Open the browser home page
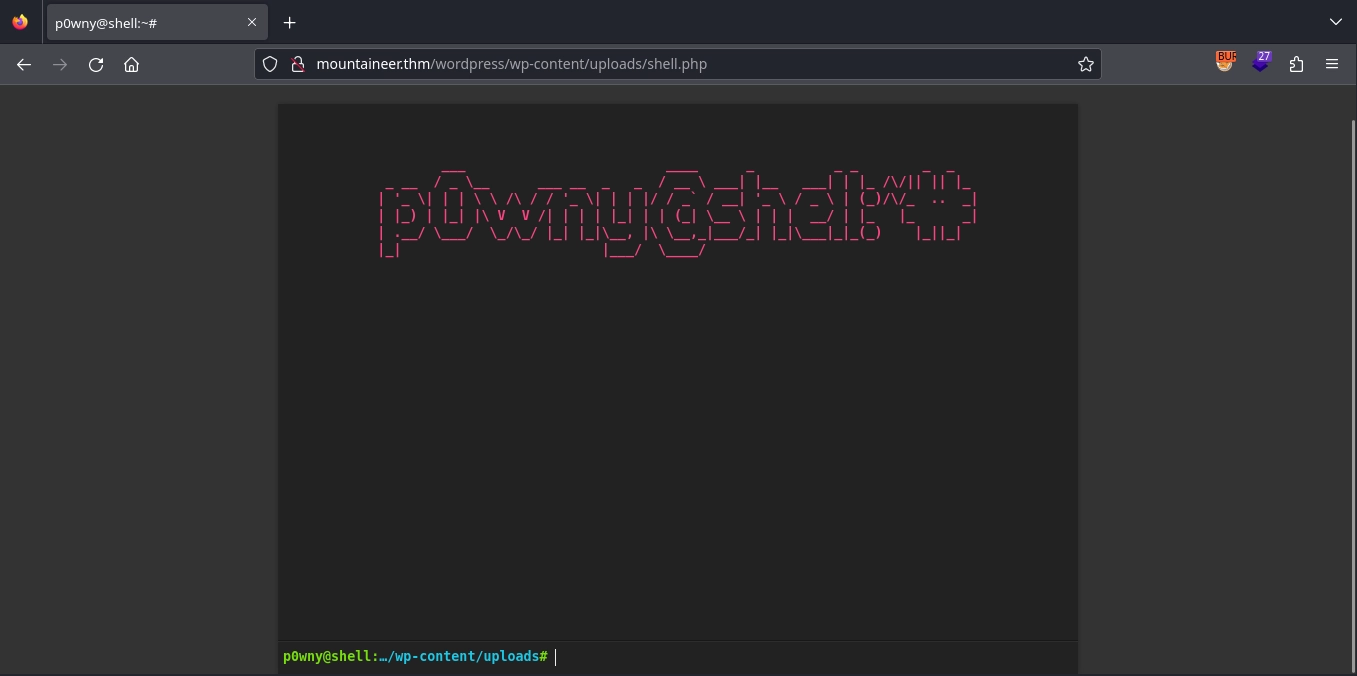This screenshot has width=1357, height=676. (131, 64)
